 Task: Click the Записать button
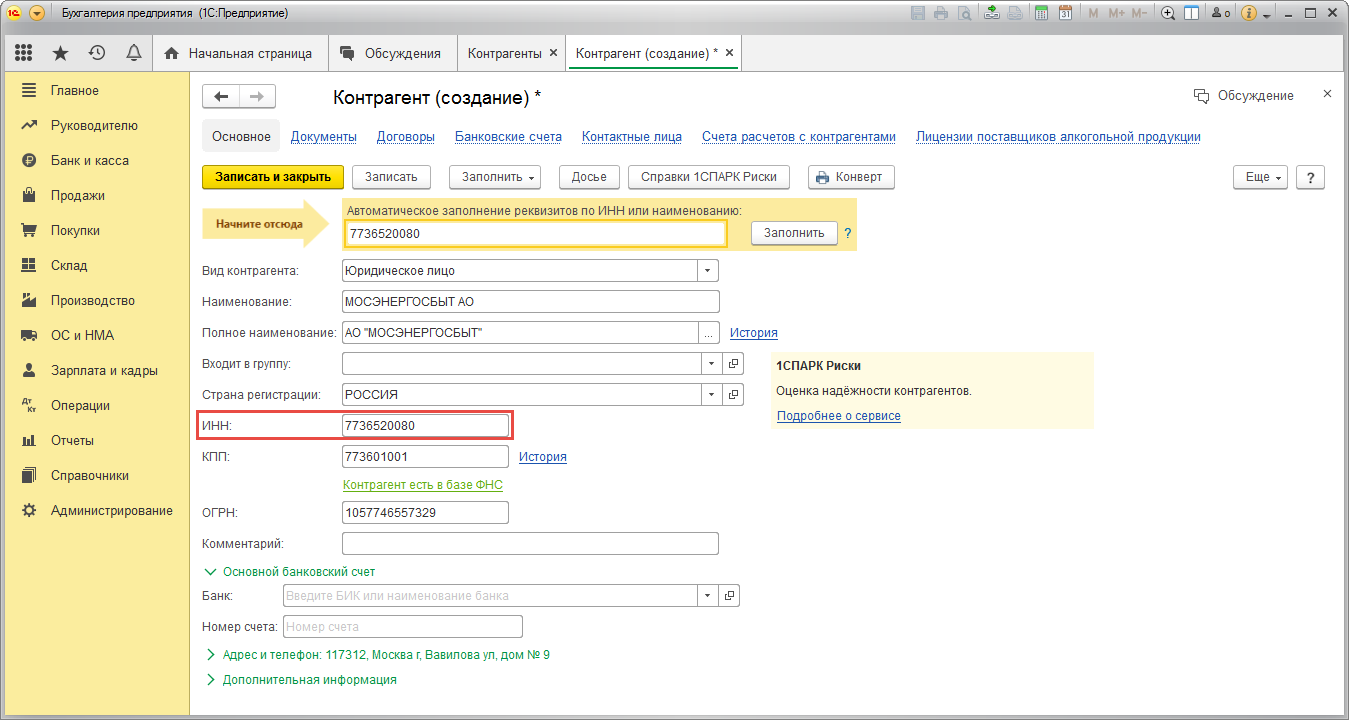click(391, 177)
